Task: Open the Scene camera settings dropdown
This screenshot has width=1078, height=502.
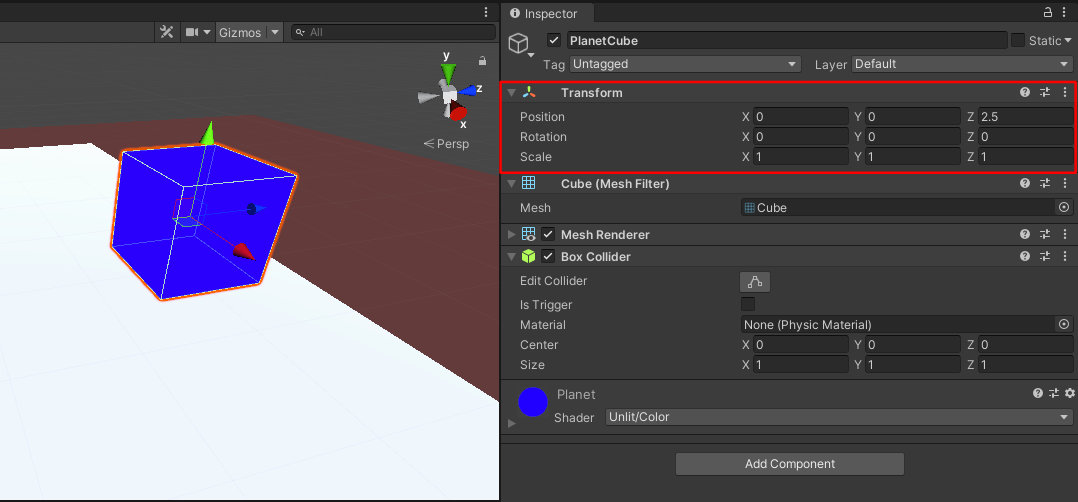Action: (198, 32)
